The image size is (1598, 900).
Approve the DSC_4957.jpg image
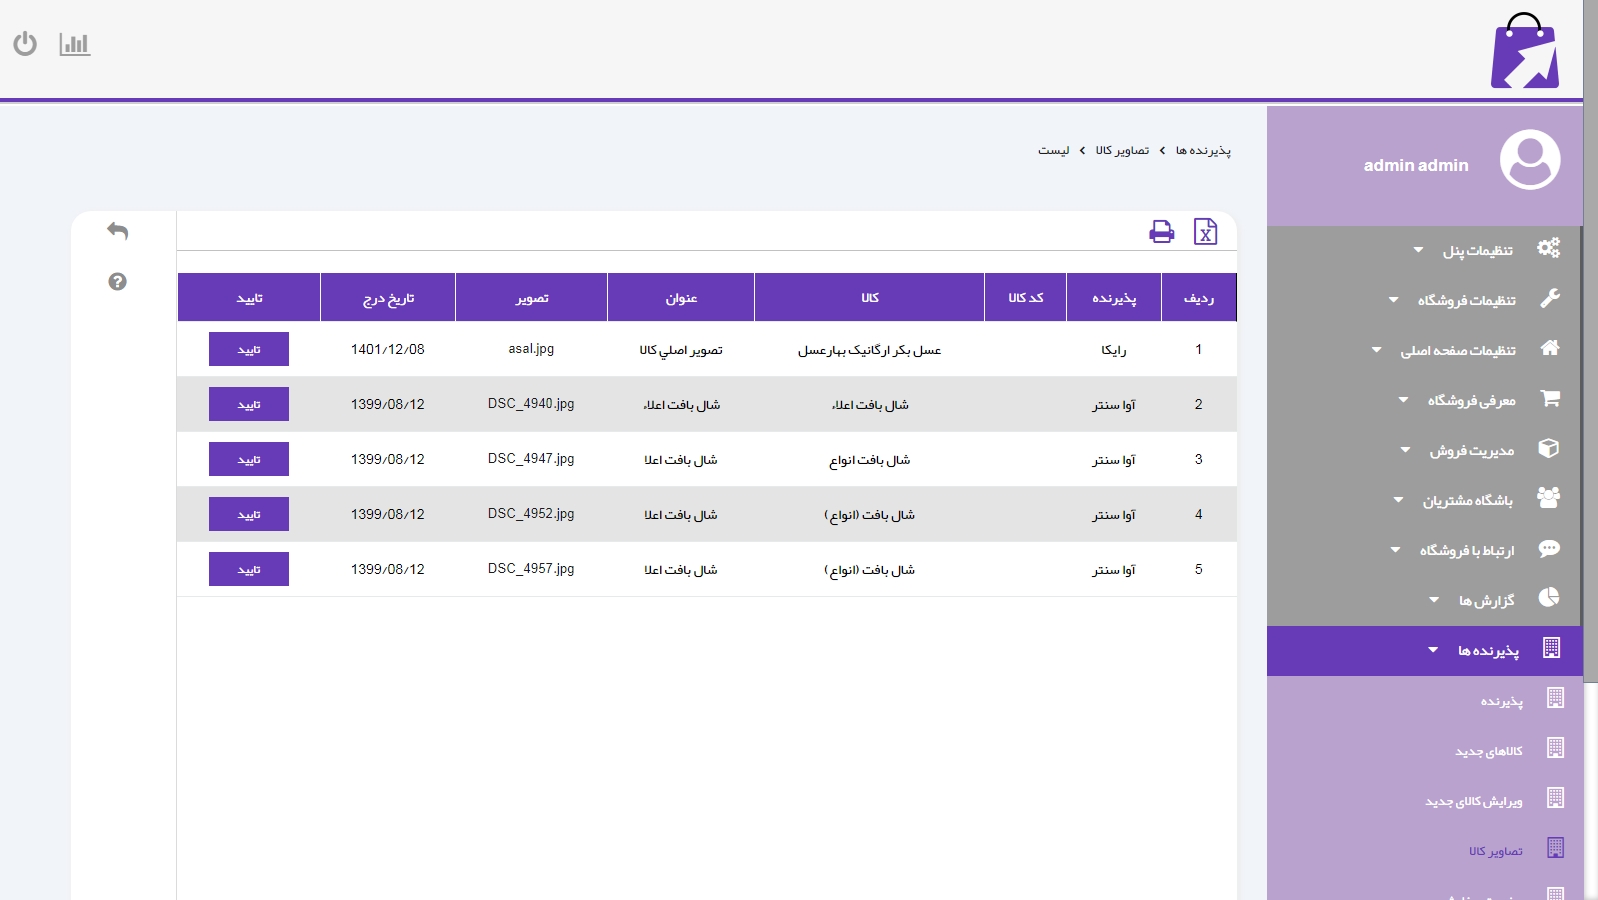(x=249, y=569)
